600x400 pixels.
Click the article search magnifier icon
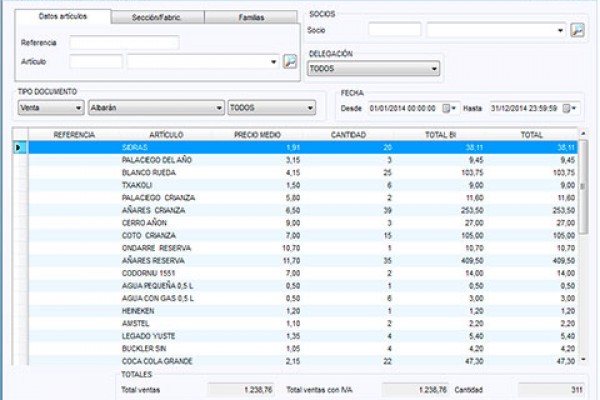tap(290, 61)
